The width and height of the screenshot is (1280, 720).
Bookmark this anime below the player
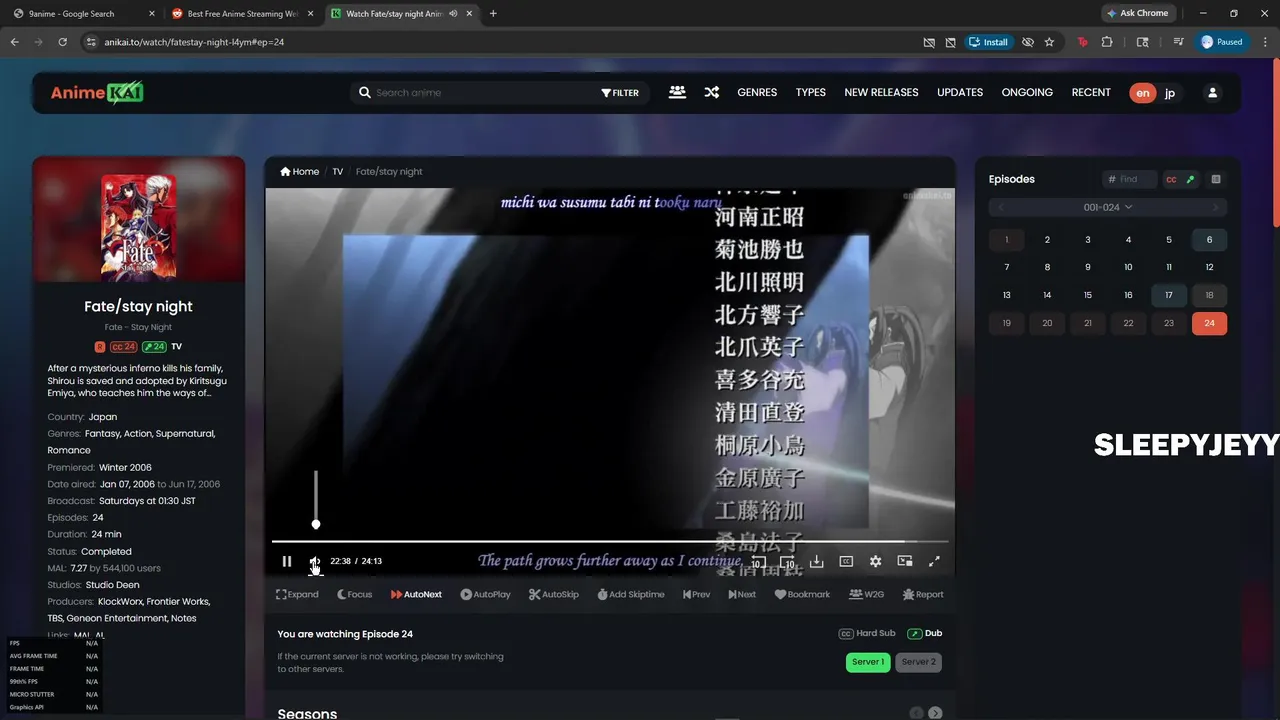point(802,594)
